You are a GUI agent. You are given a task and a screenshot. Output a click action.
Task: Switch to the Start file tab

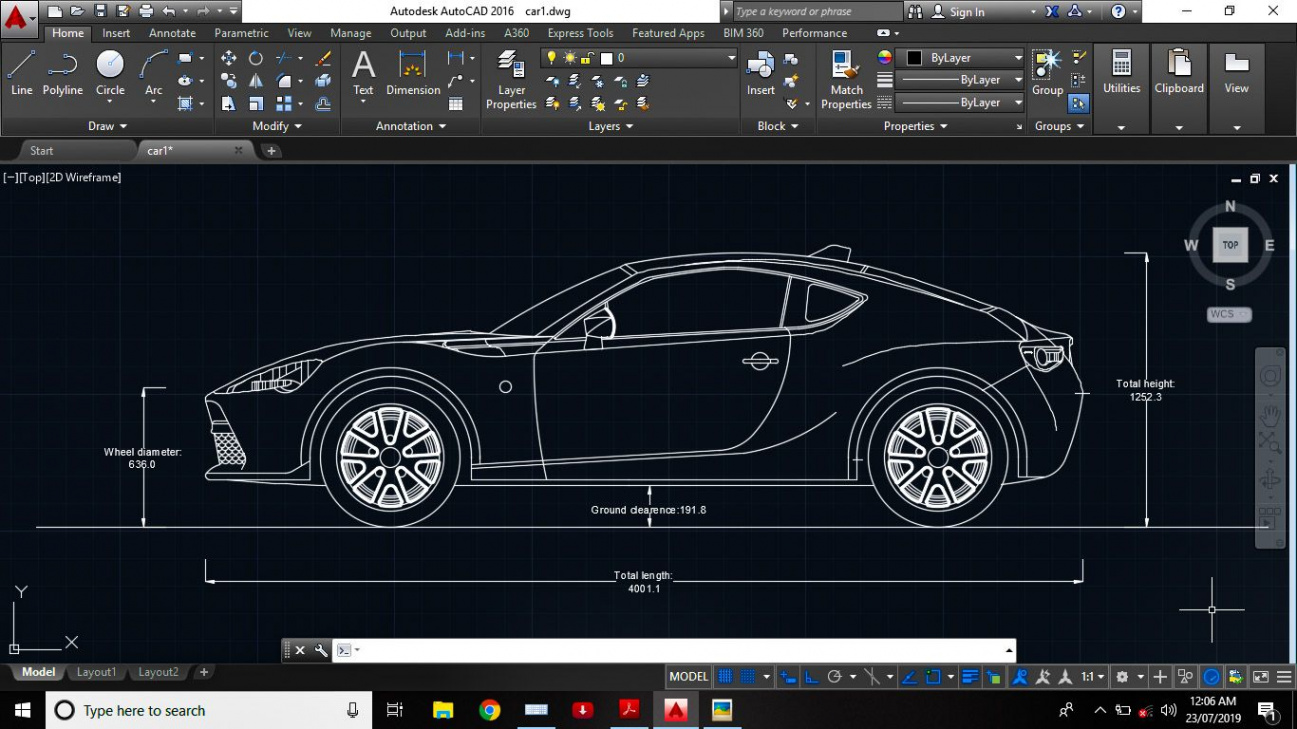coord(42,151)
